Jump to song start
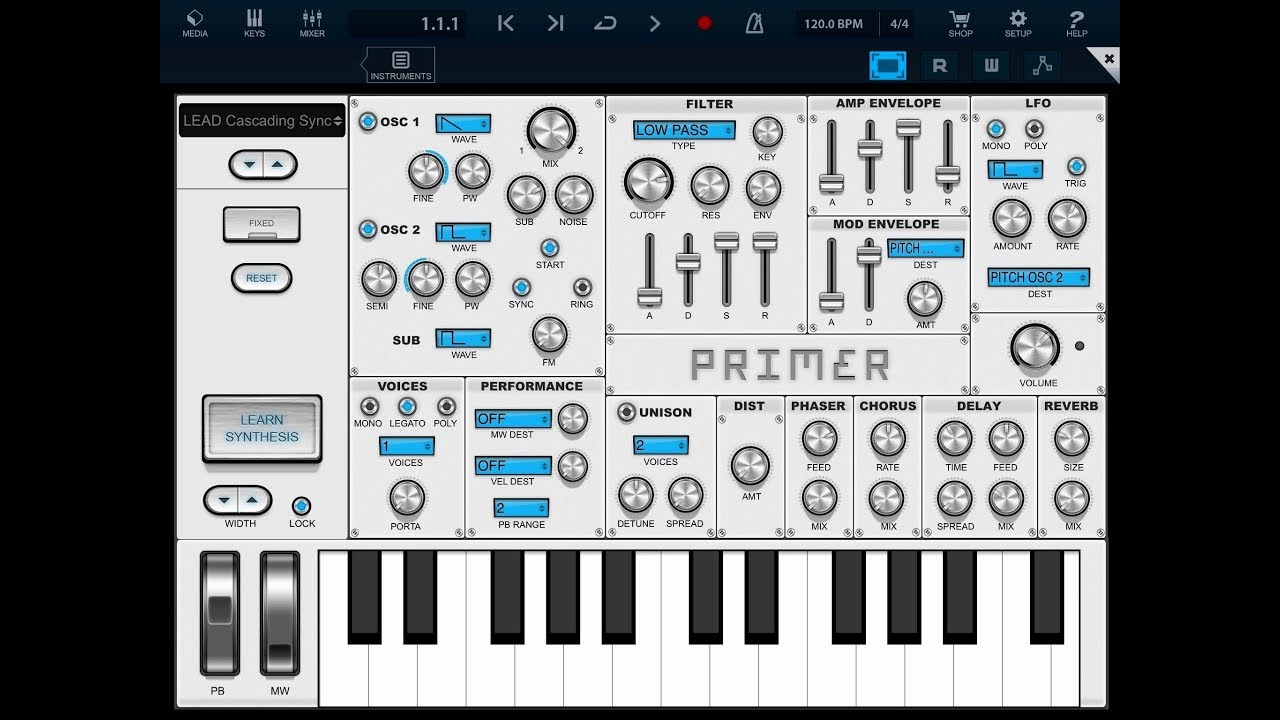The width and height of the screenshot is (1280, 720). coord(506,23)
